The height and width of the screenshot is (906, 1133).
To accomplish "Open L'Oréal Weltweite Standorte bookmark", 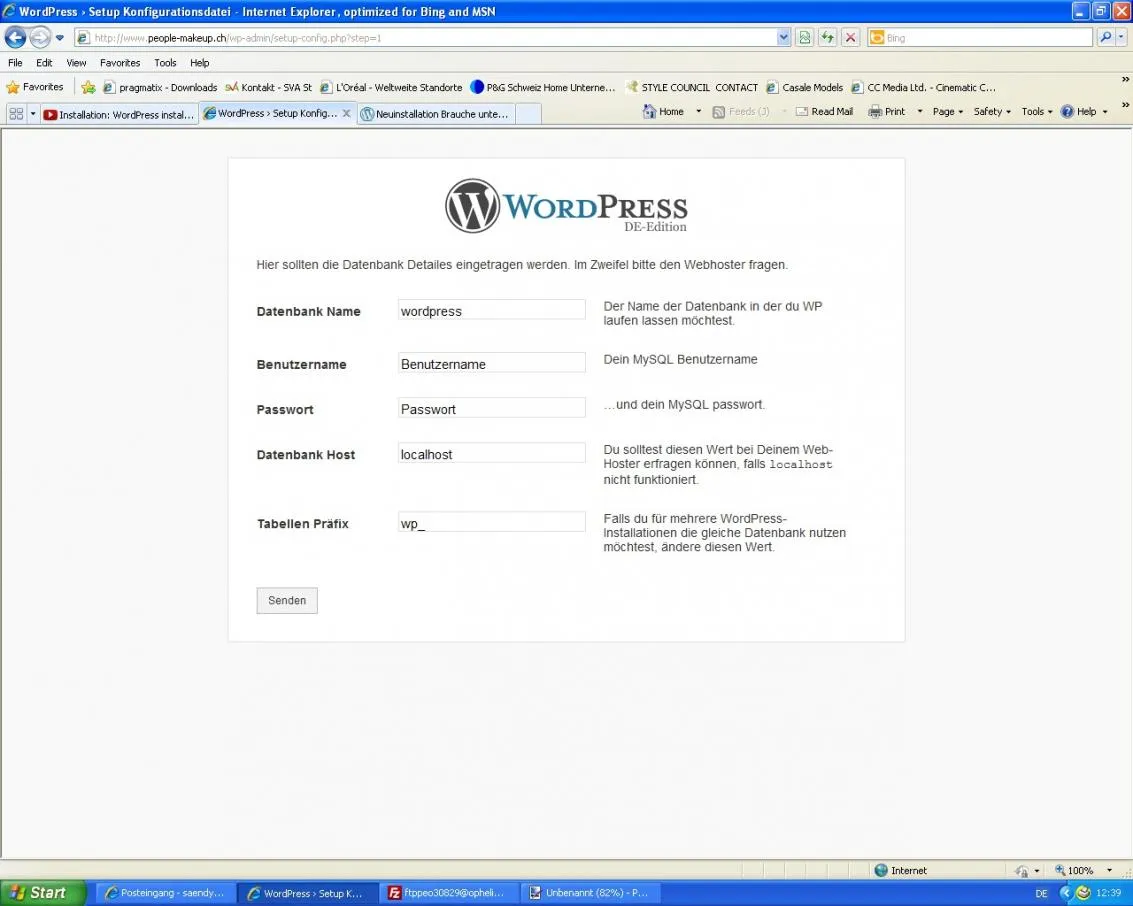I will pos(391,87).
